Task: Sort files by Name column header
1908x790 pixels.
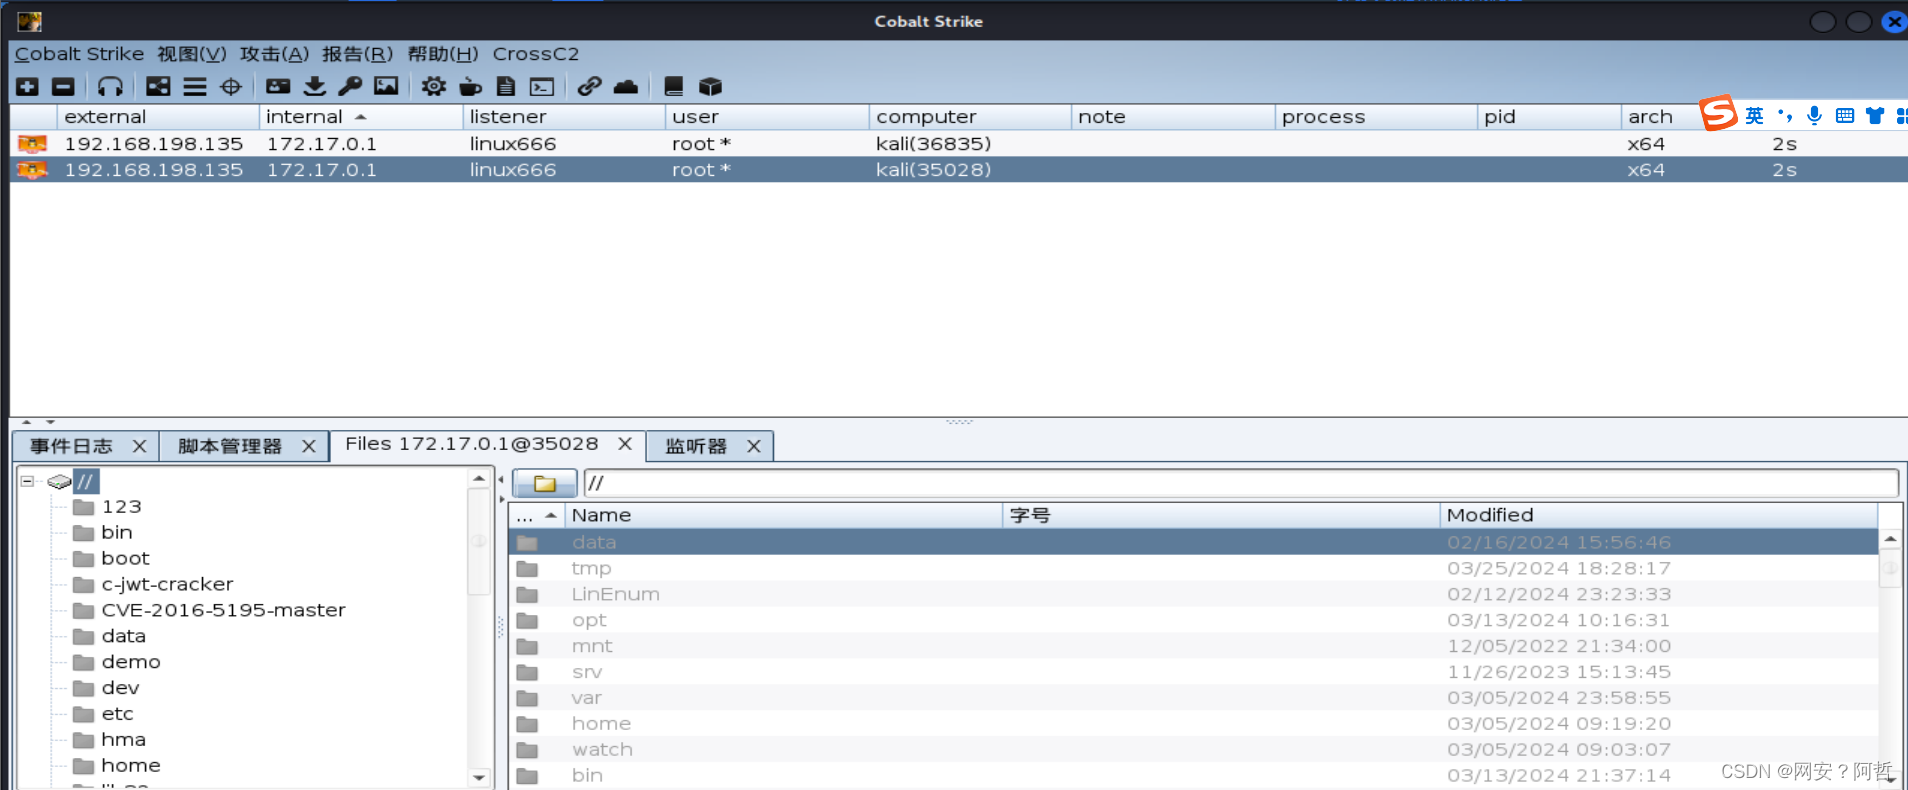Action: [x=784, y=516]
